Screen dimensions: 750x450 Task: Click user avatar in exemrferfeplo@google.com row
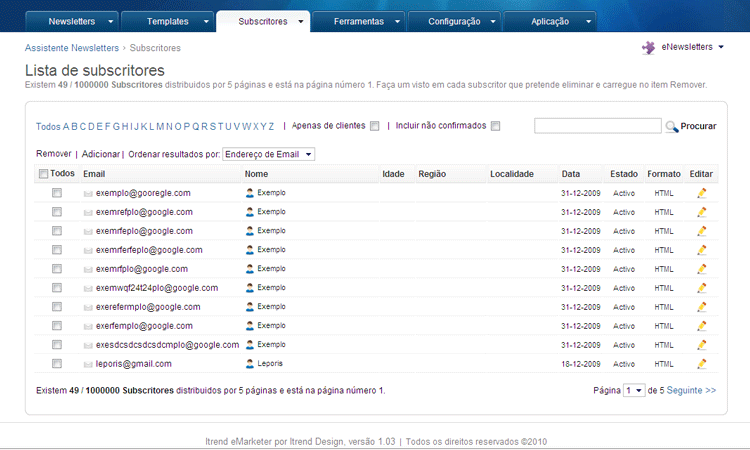(x=250, y=250)
